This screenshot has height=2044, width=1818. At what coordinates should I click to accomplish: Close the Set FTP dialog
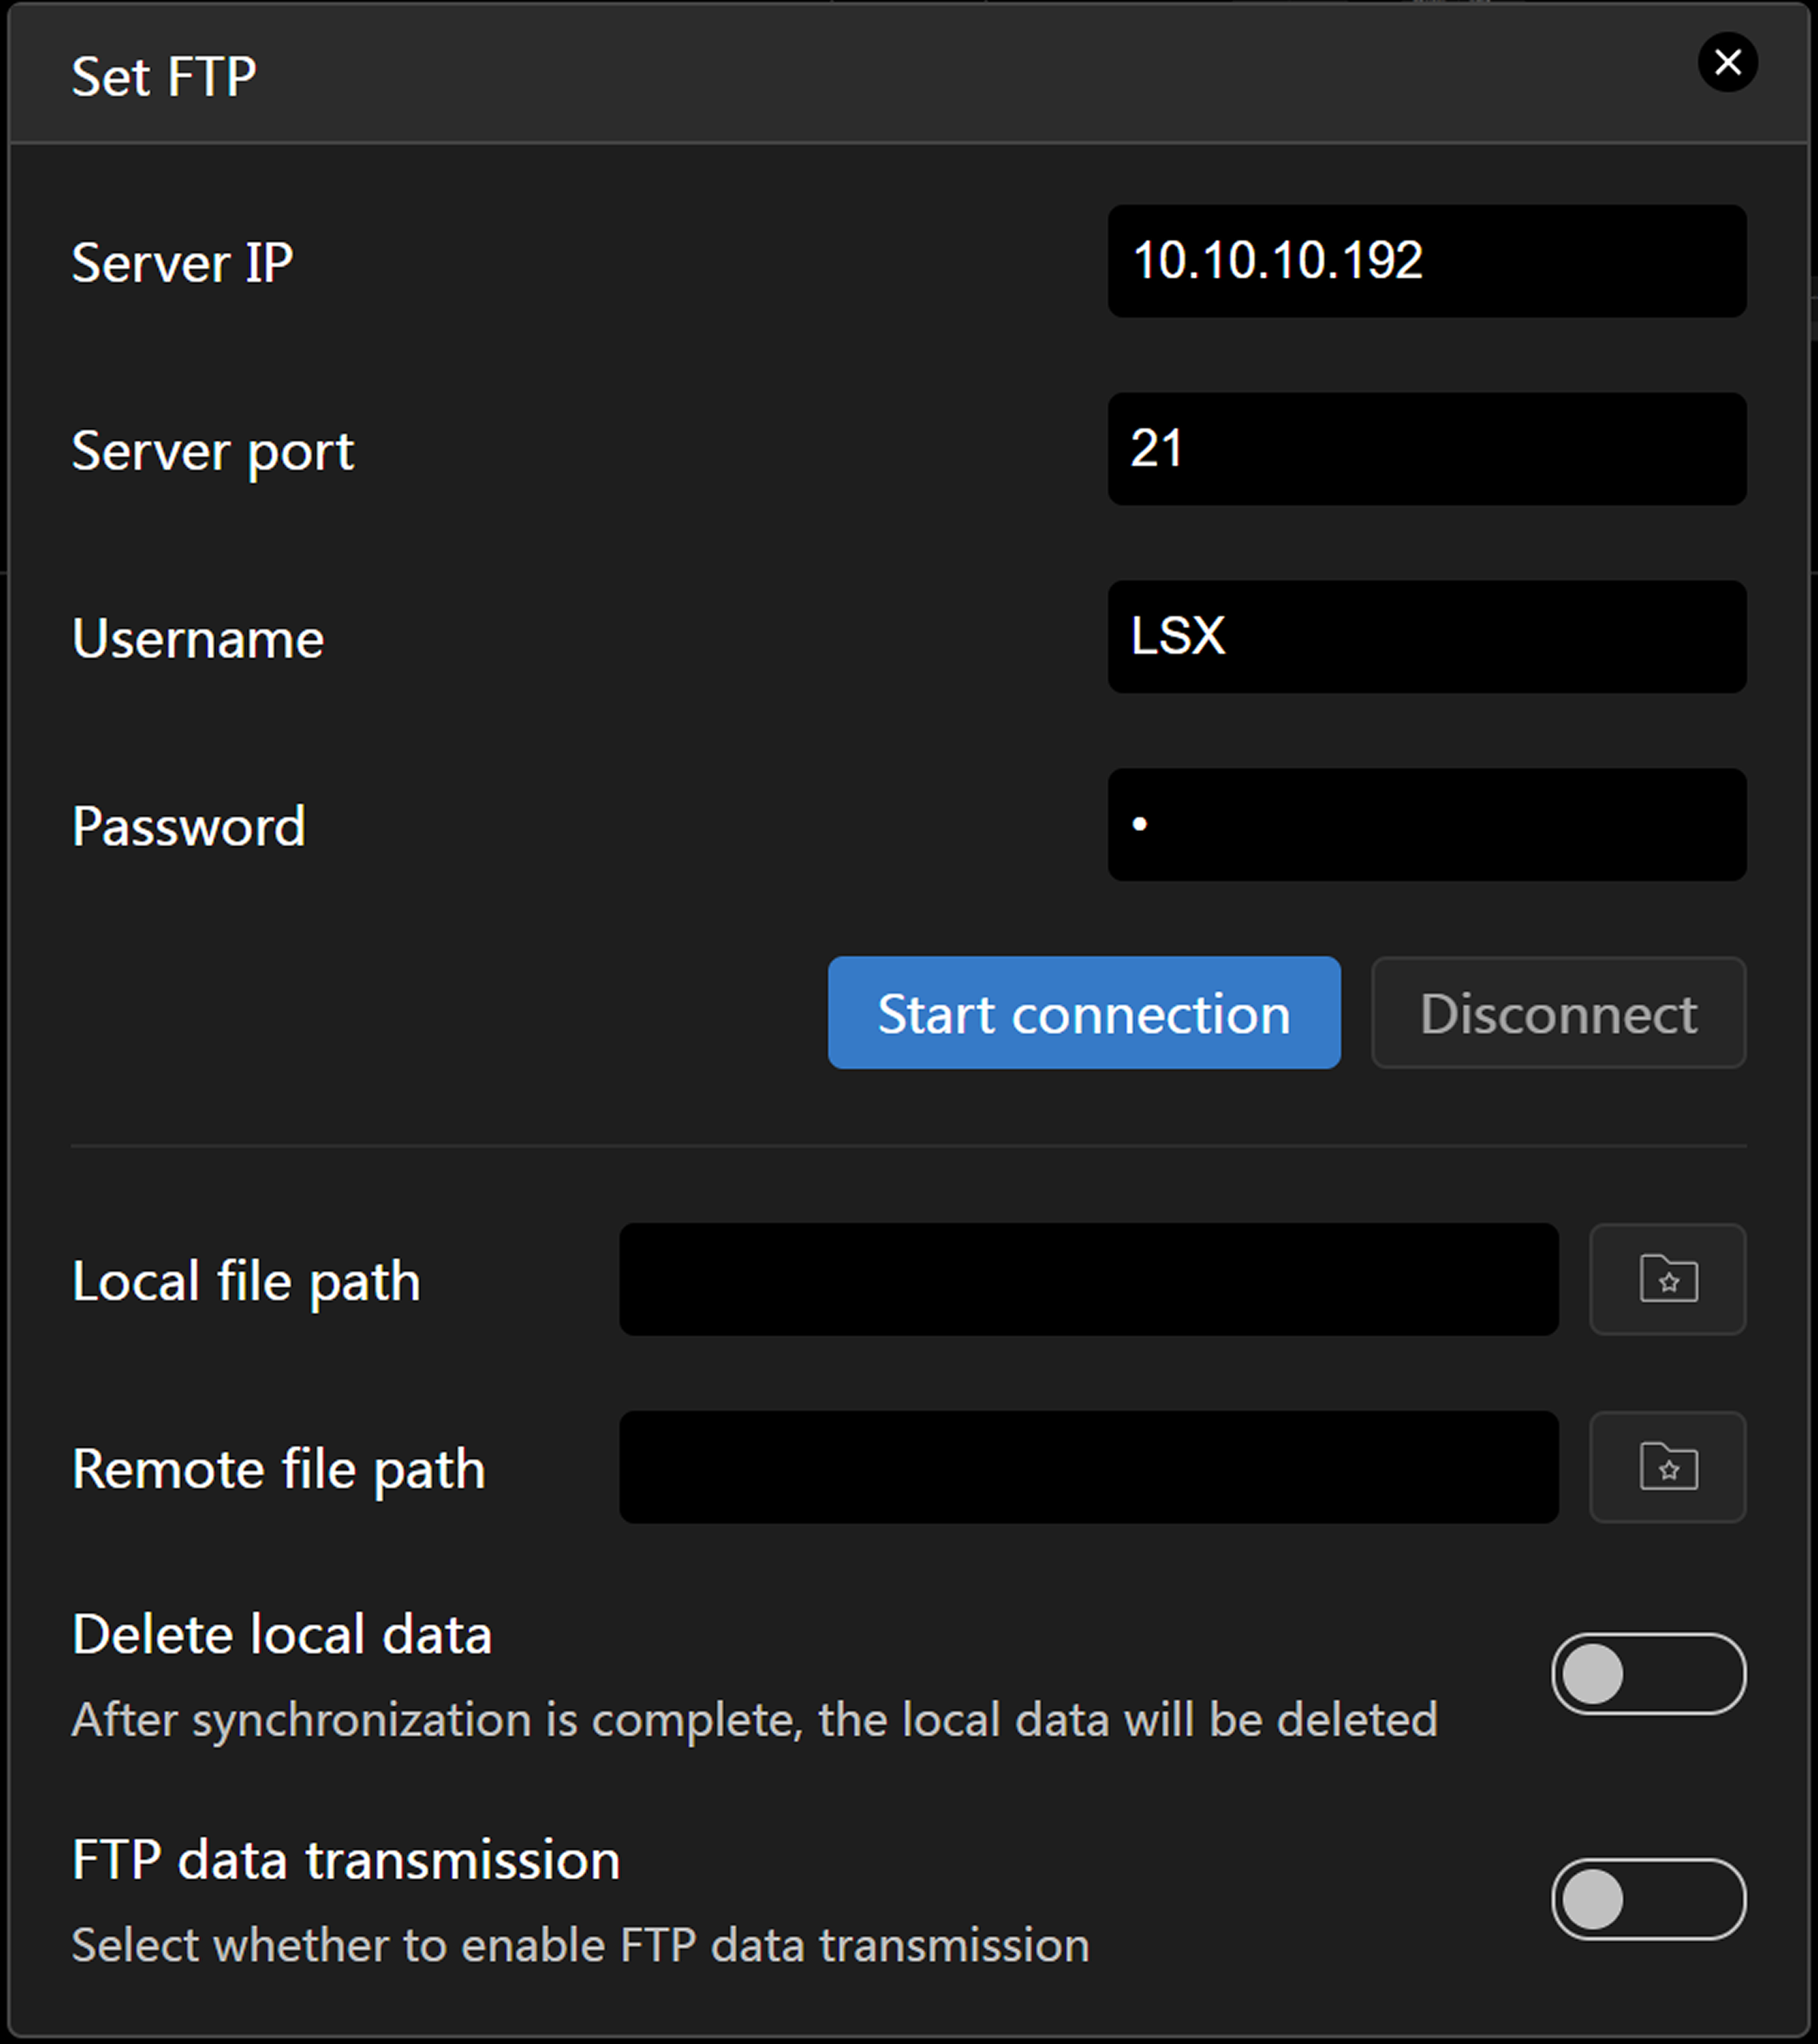point(1727,62)
